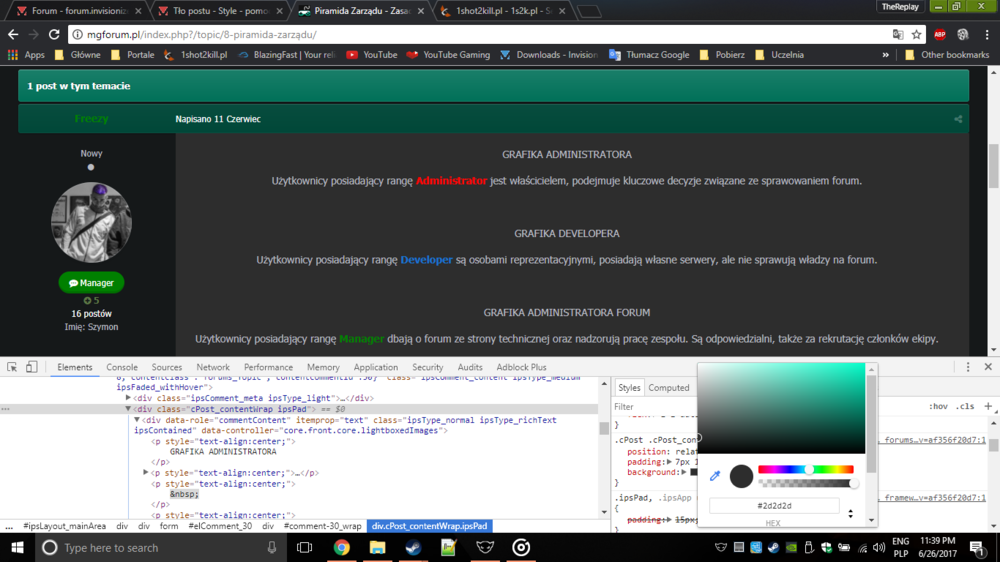Open the Other bookmarks folder
1000x562 pixels.
click(x=947, y=55)
